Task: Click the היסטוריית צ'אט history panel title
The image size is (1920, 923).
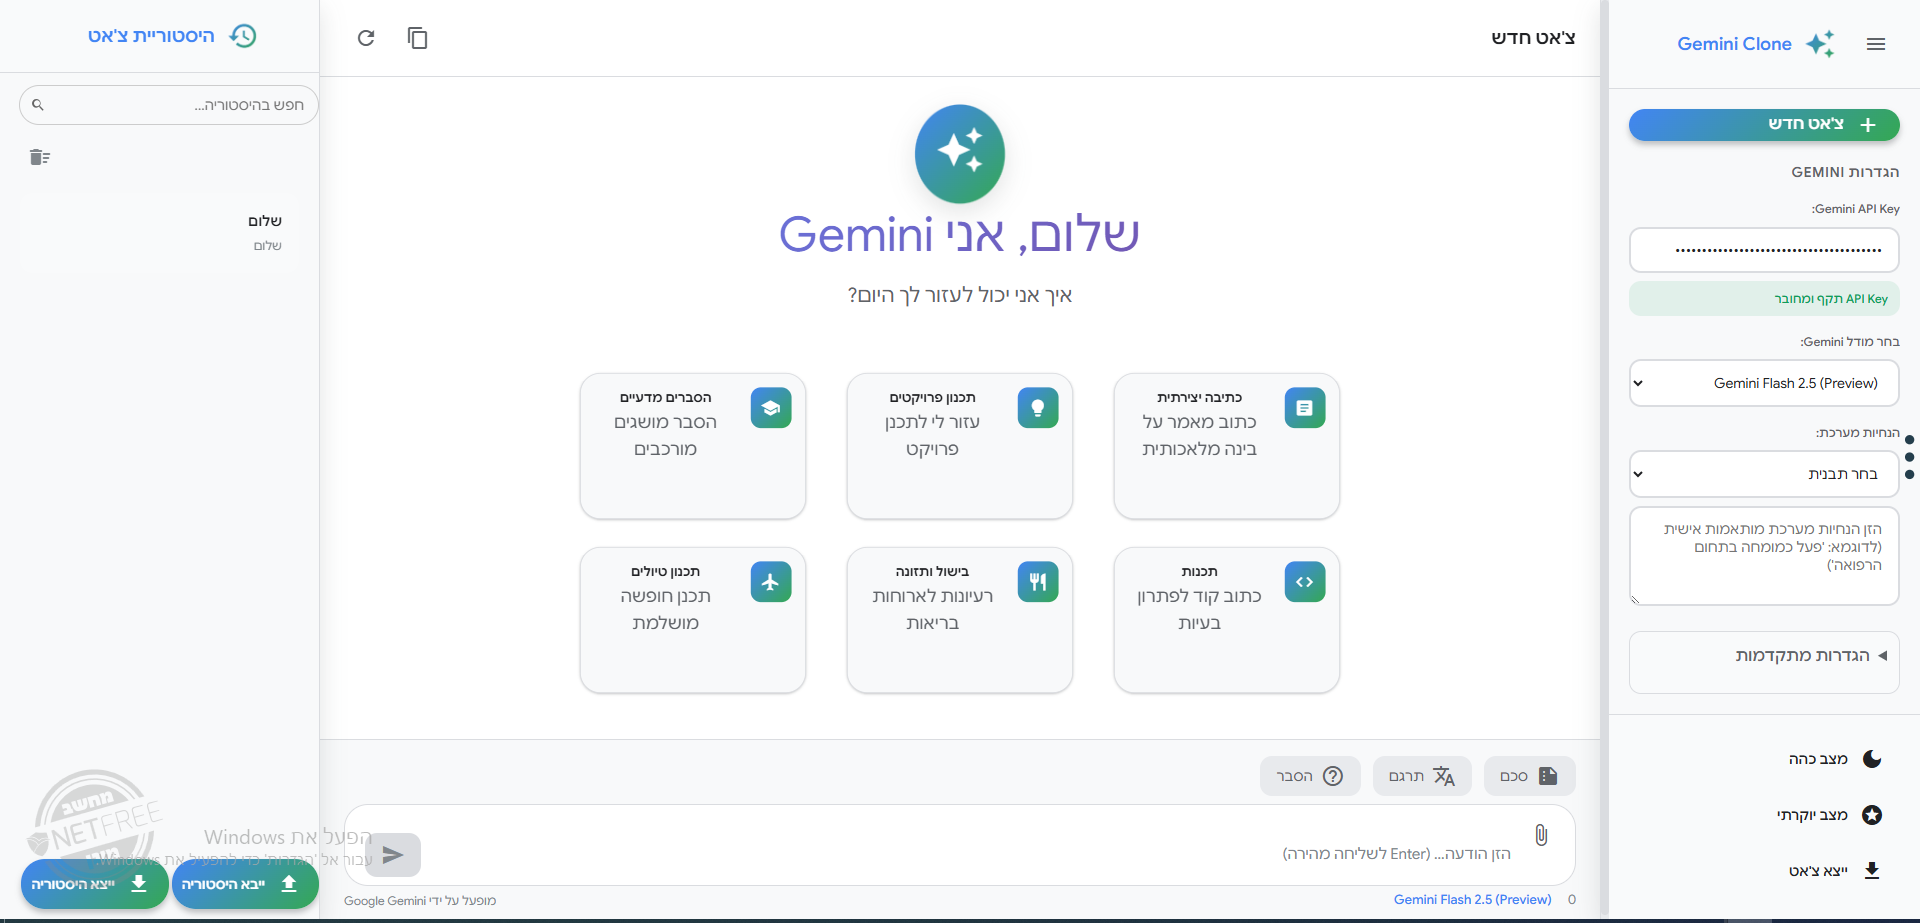Action: 151,36
